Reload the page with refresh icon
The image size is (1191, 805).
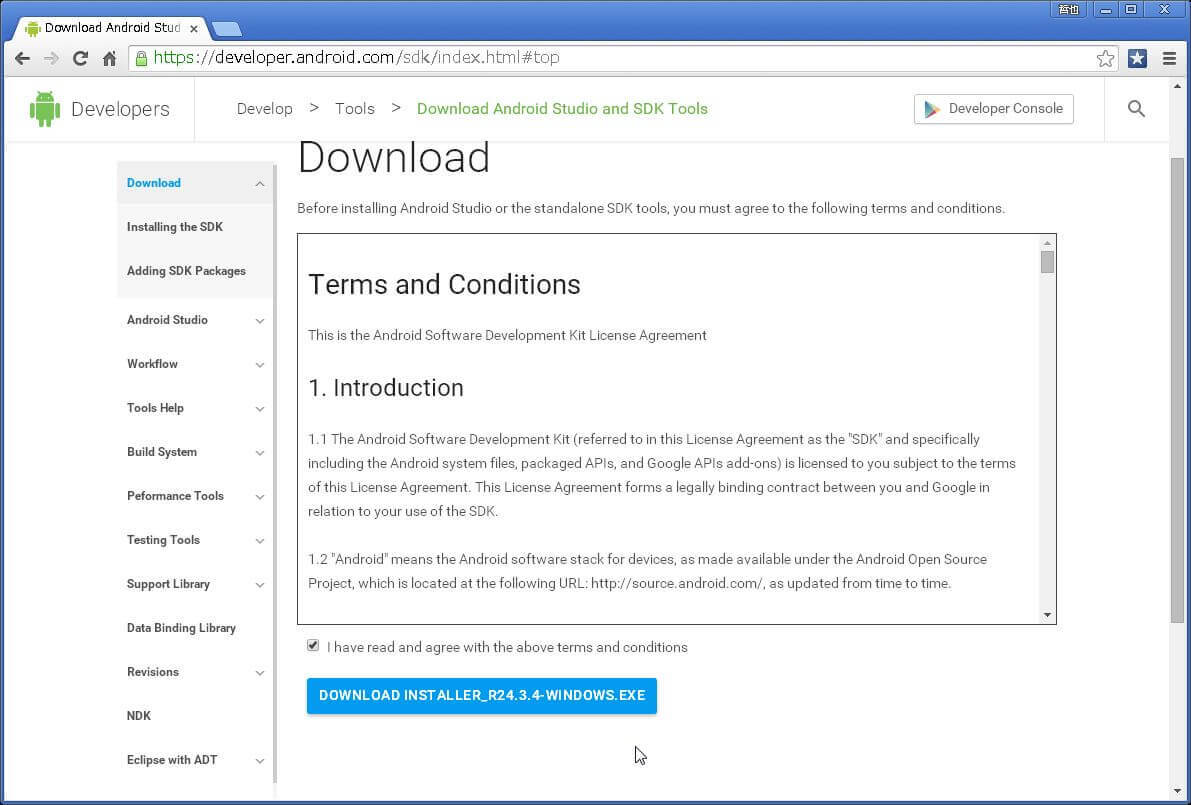(x=80, y=58)
